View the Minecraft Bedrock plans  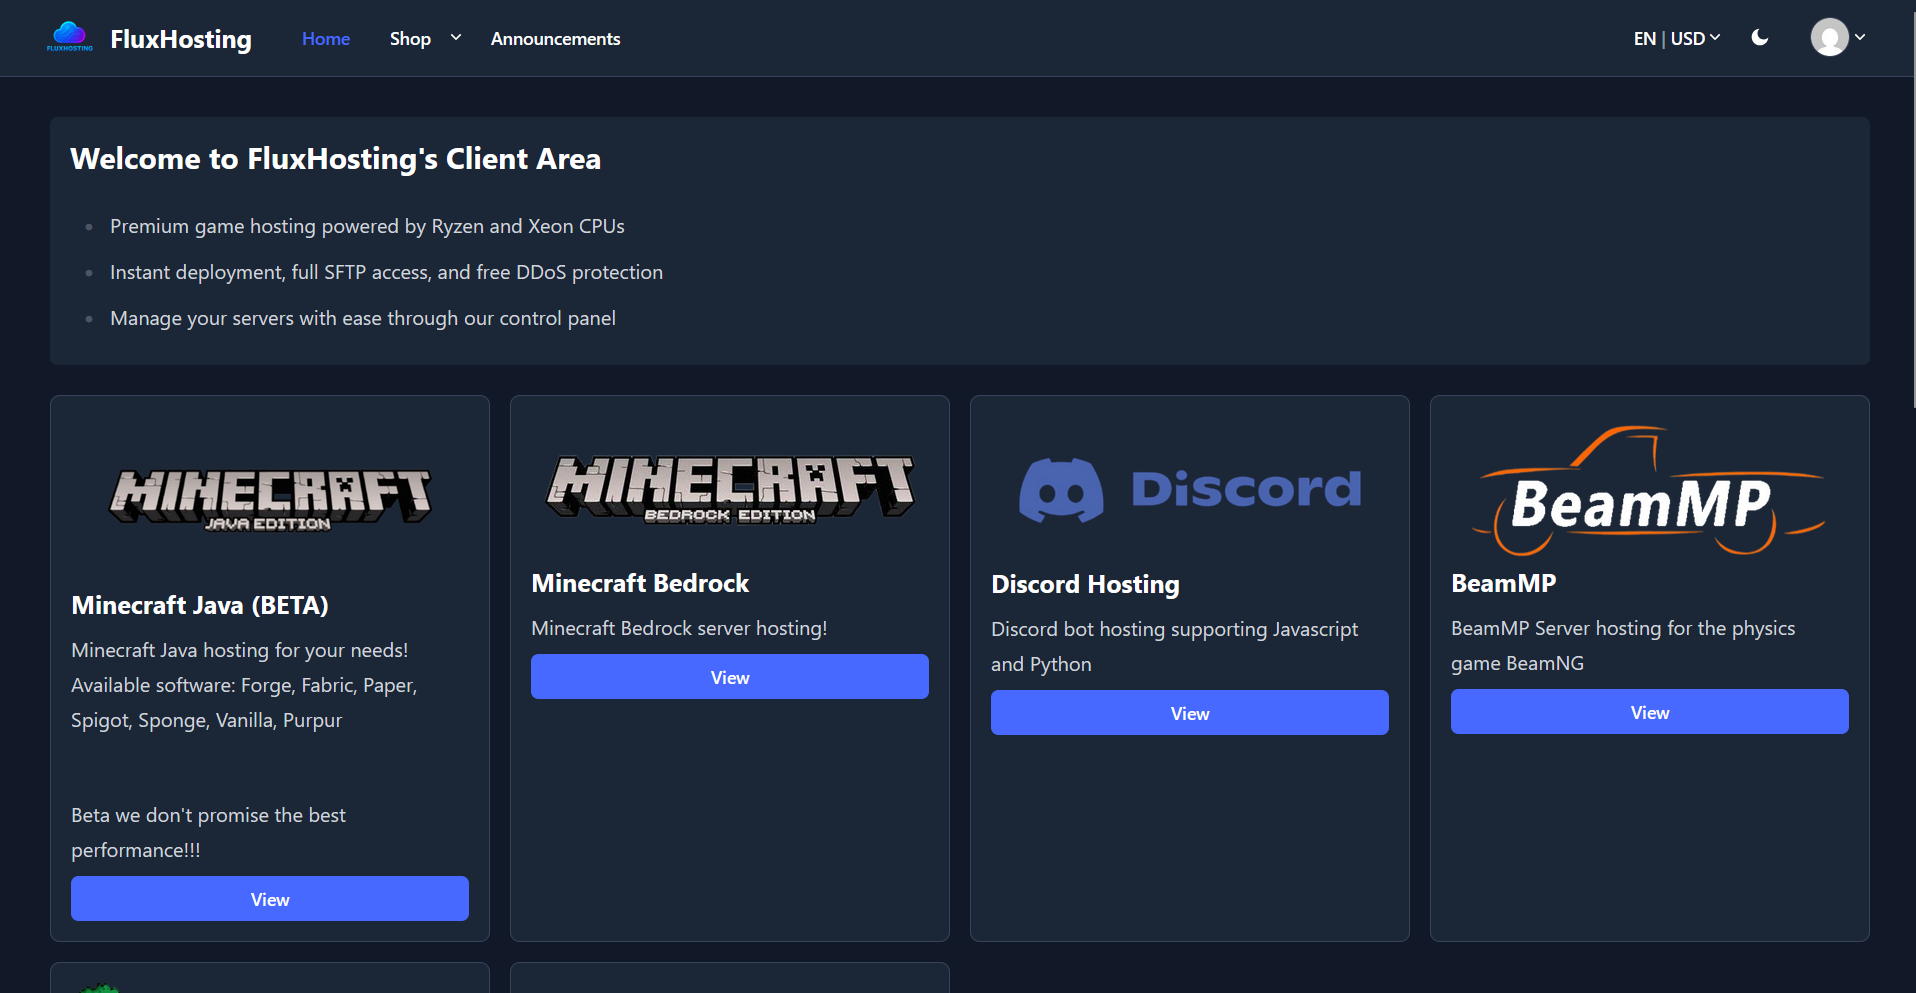click(x=730, y=677)
